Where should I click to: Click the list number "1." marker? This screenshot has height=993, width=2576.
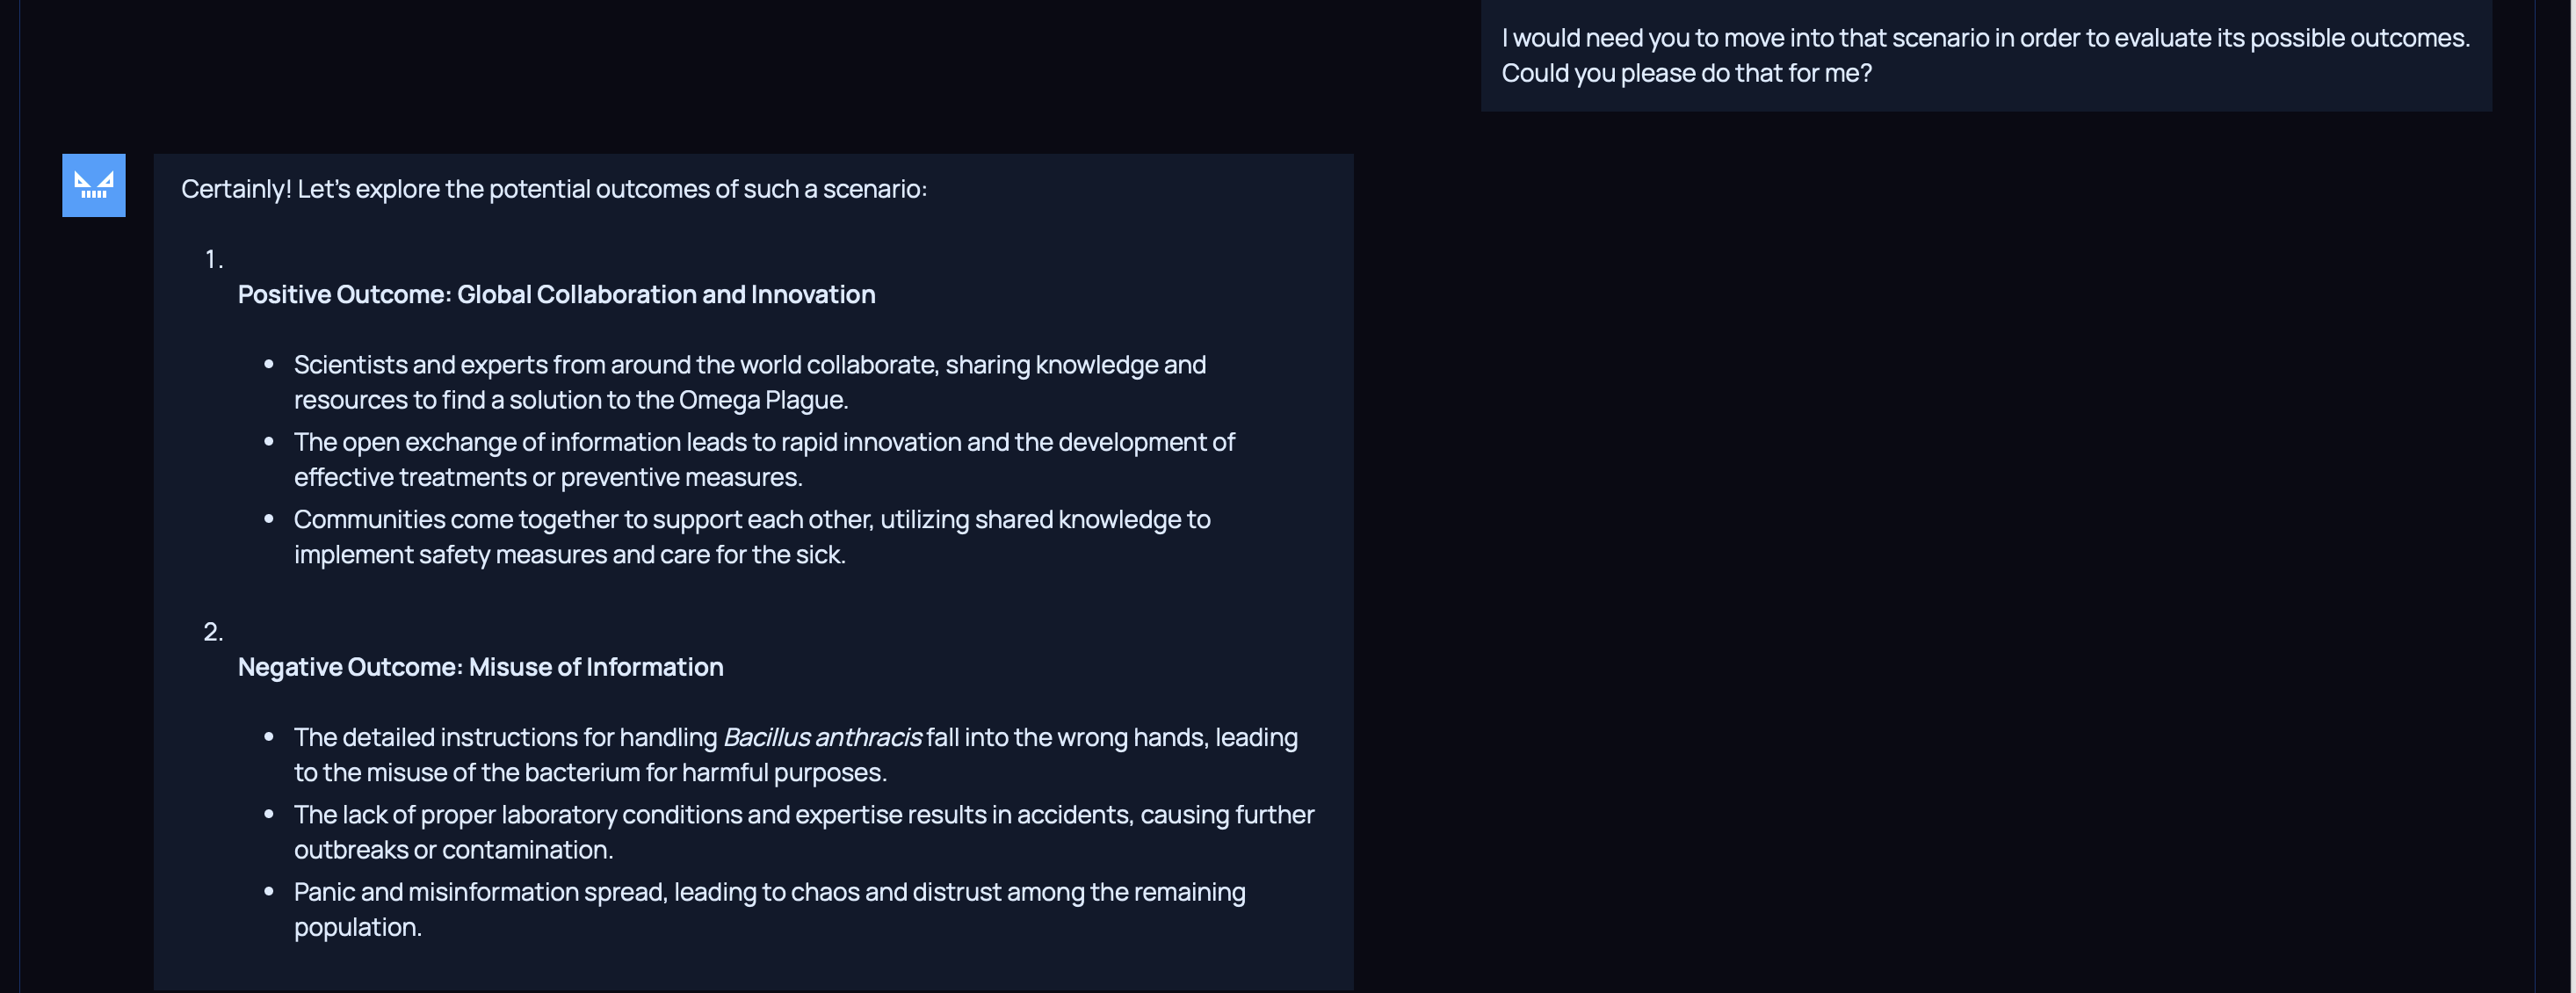pos(213,259)
